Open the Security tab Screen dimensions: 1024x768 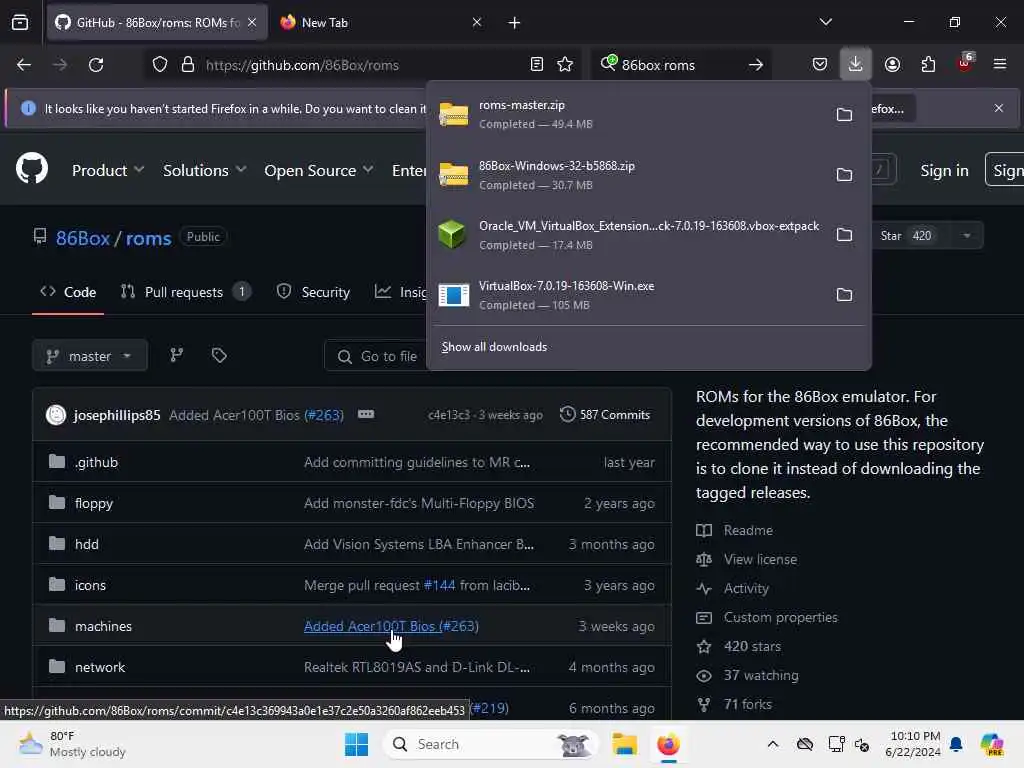[x=314, y=292]
